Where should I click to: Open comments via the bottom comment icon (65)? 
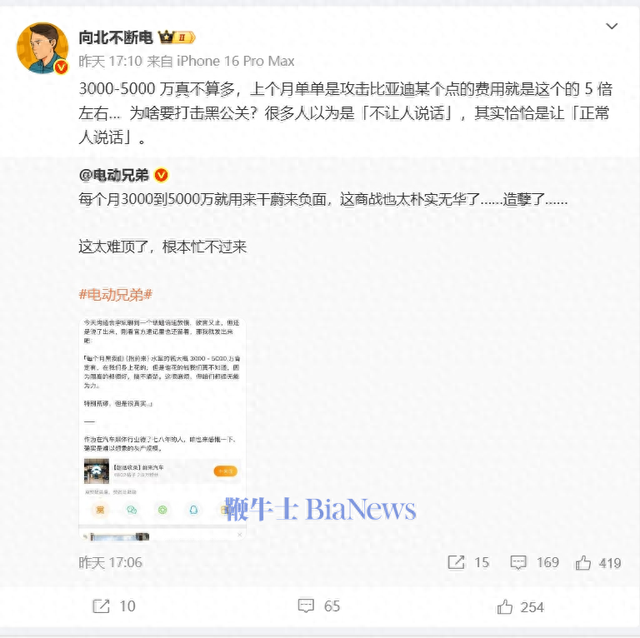click(x=306, y=606)
